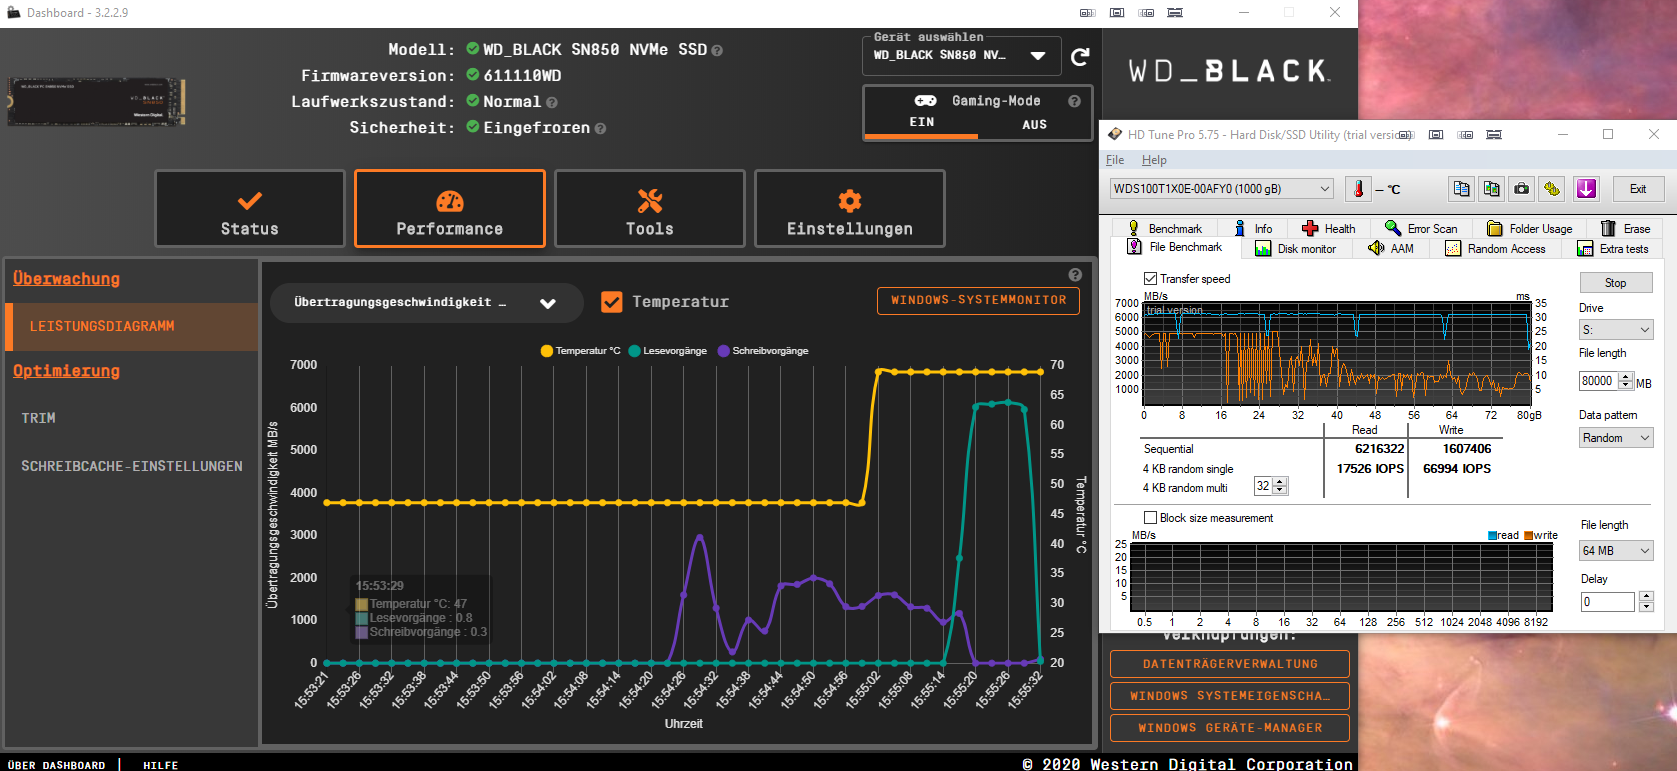Click the help icon beside Laufwerkszustand Normal

point(552,102)
